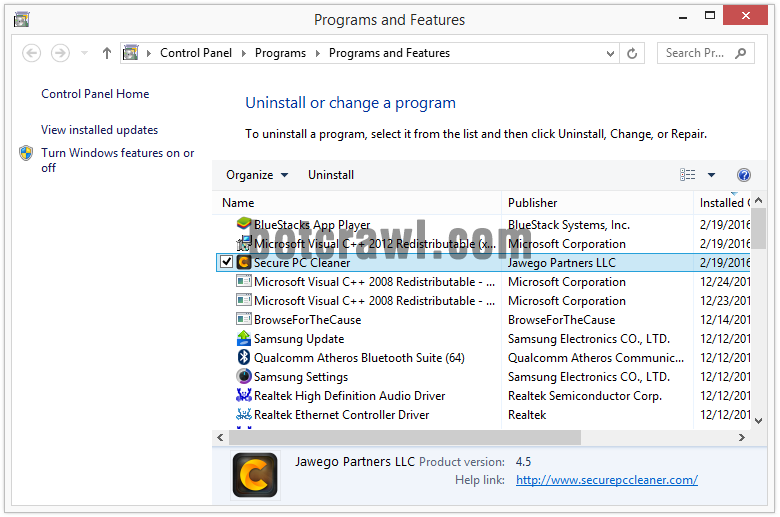
Task: Click Programs and Features in the breadcrumb
Action: [x=389, y=53]
